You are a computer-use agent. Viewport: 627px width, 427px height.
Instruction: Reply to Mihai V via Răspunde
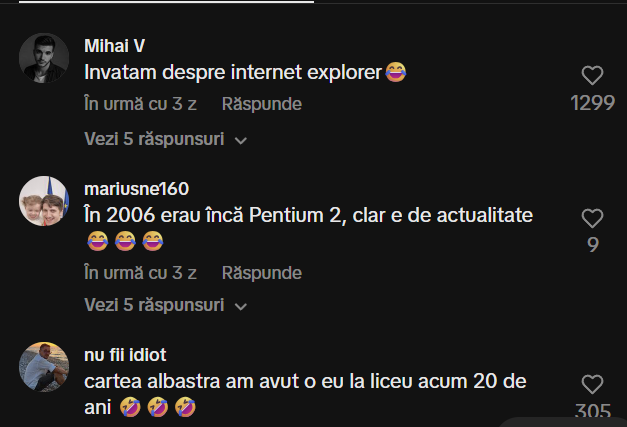pyautogui.click(x=262, y=104)
